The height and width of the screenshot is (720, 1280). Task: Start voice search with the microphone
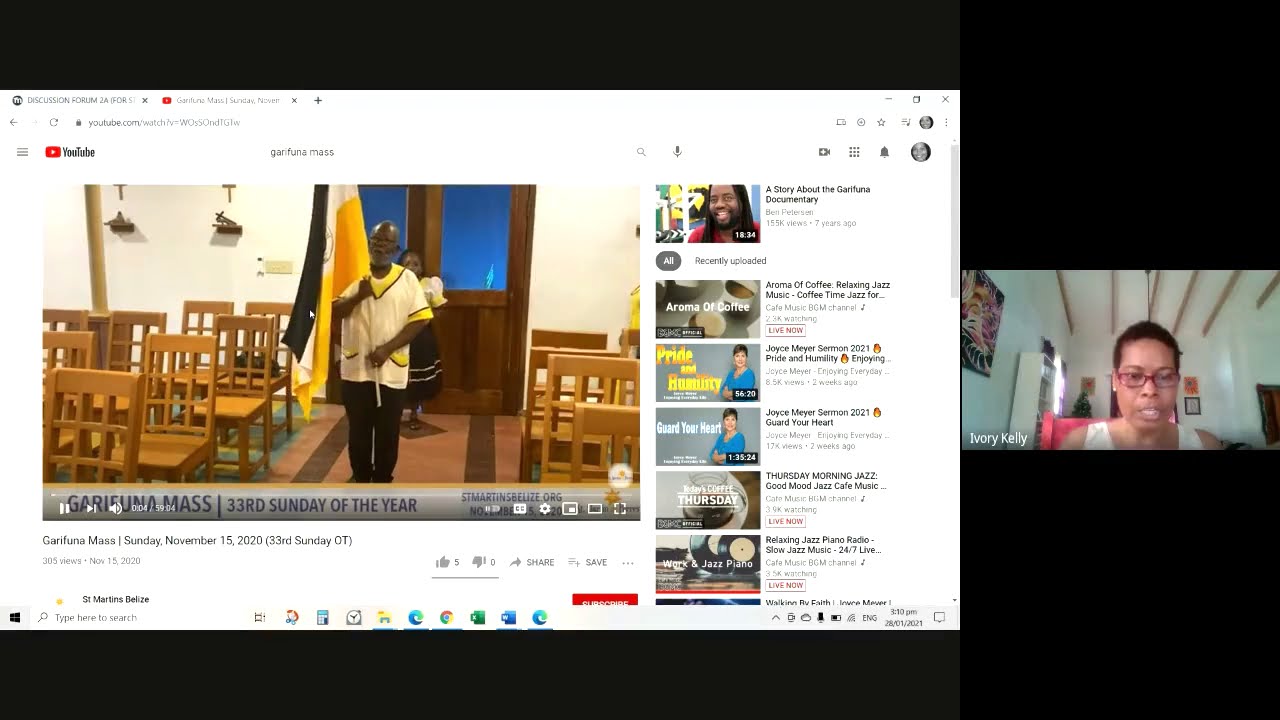pos(677,152)
